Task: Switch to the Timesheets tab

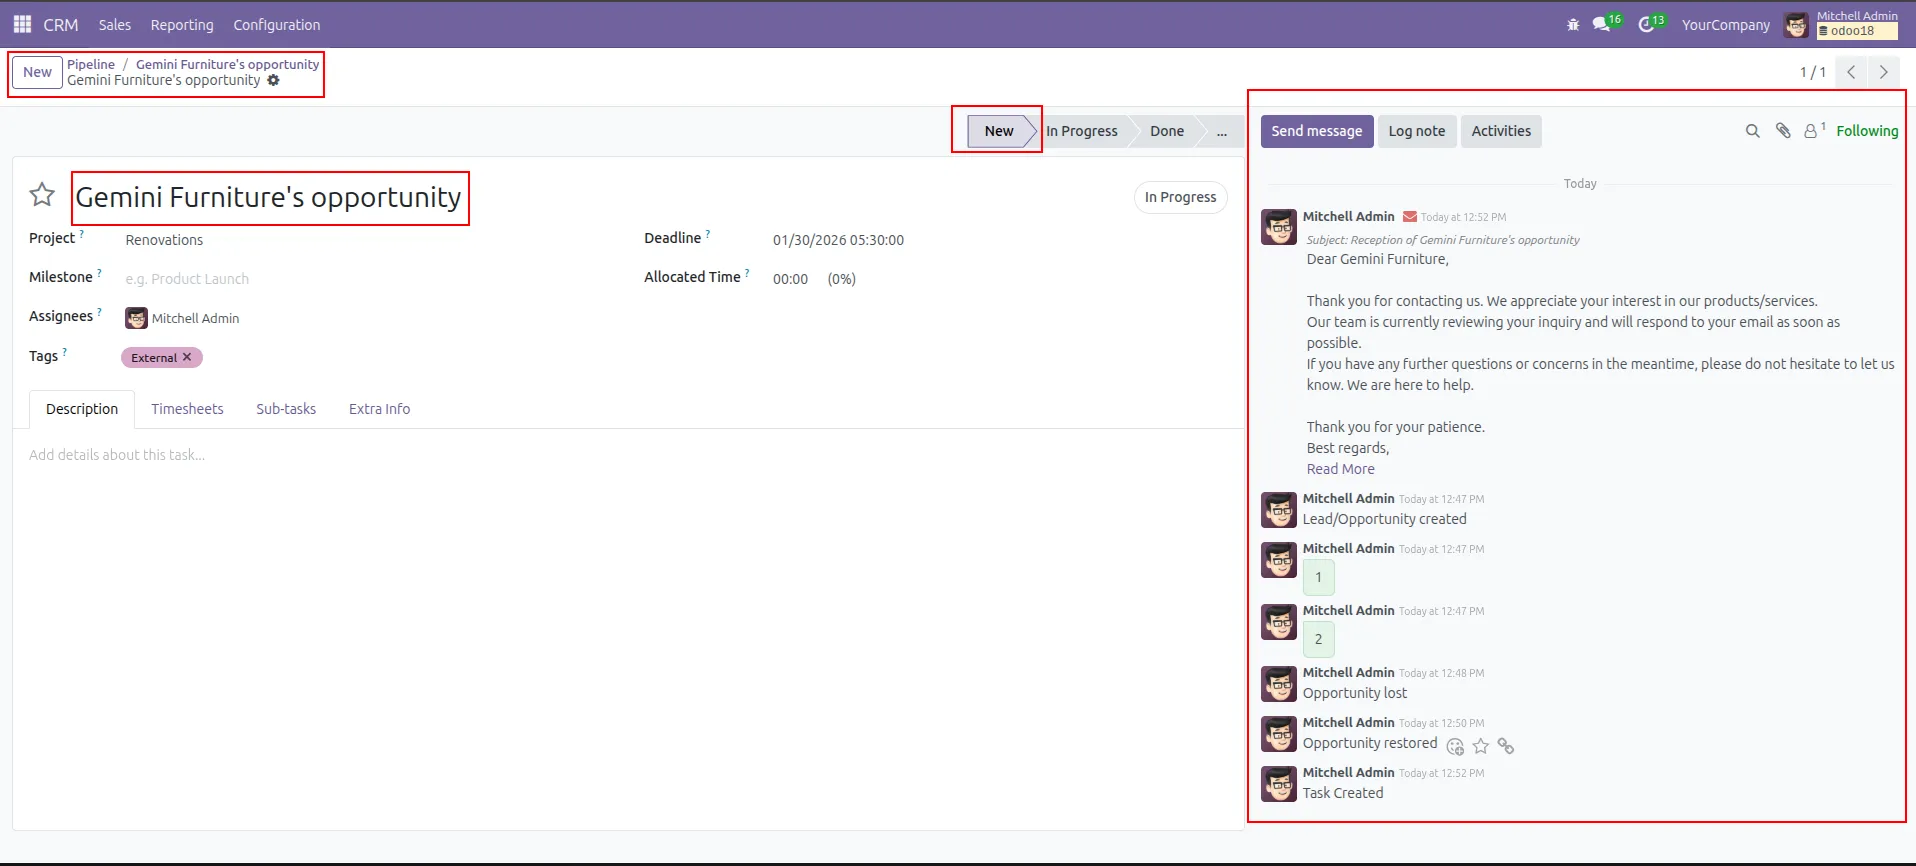Action: [x=187, y=409]
